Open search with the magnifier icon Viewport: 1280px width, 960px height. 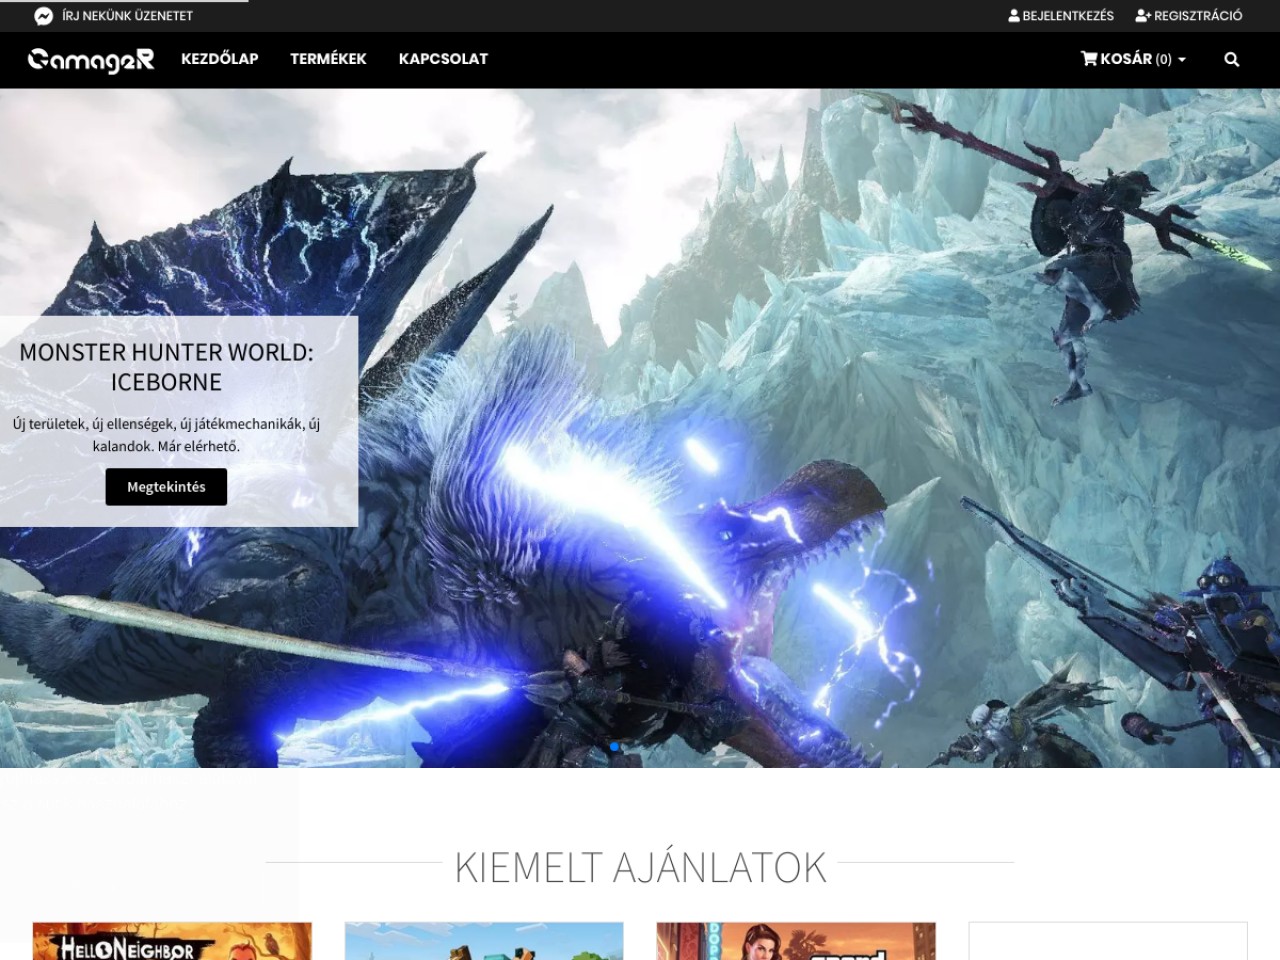pos(1232,60)
